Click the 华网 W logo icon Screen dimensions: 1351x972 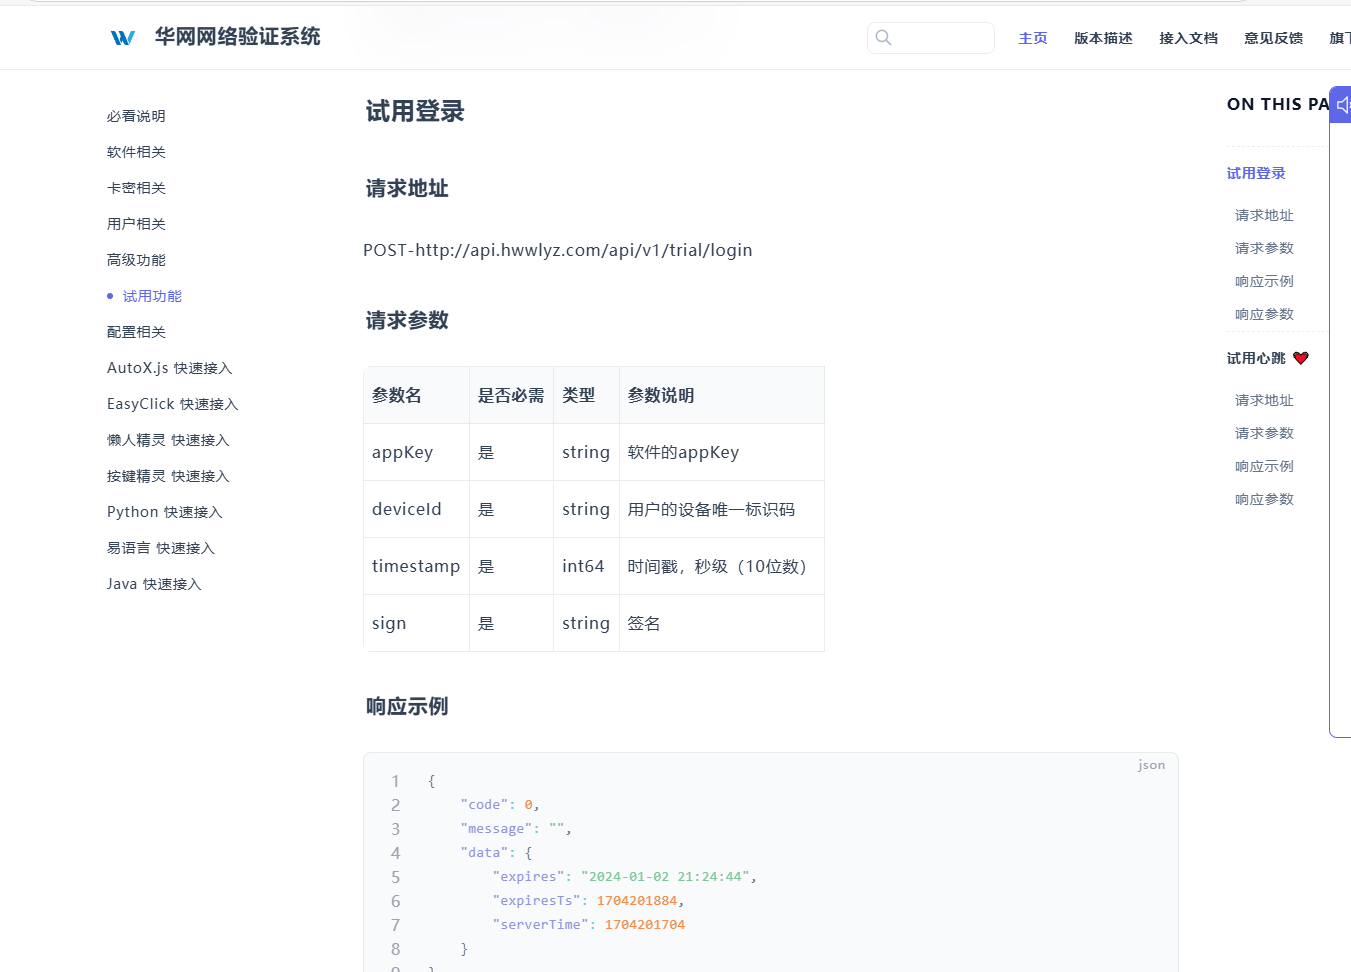pos(123,38)
